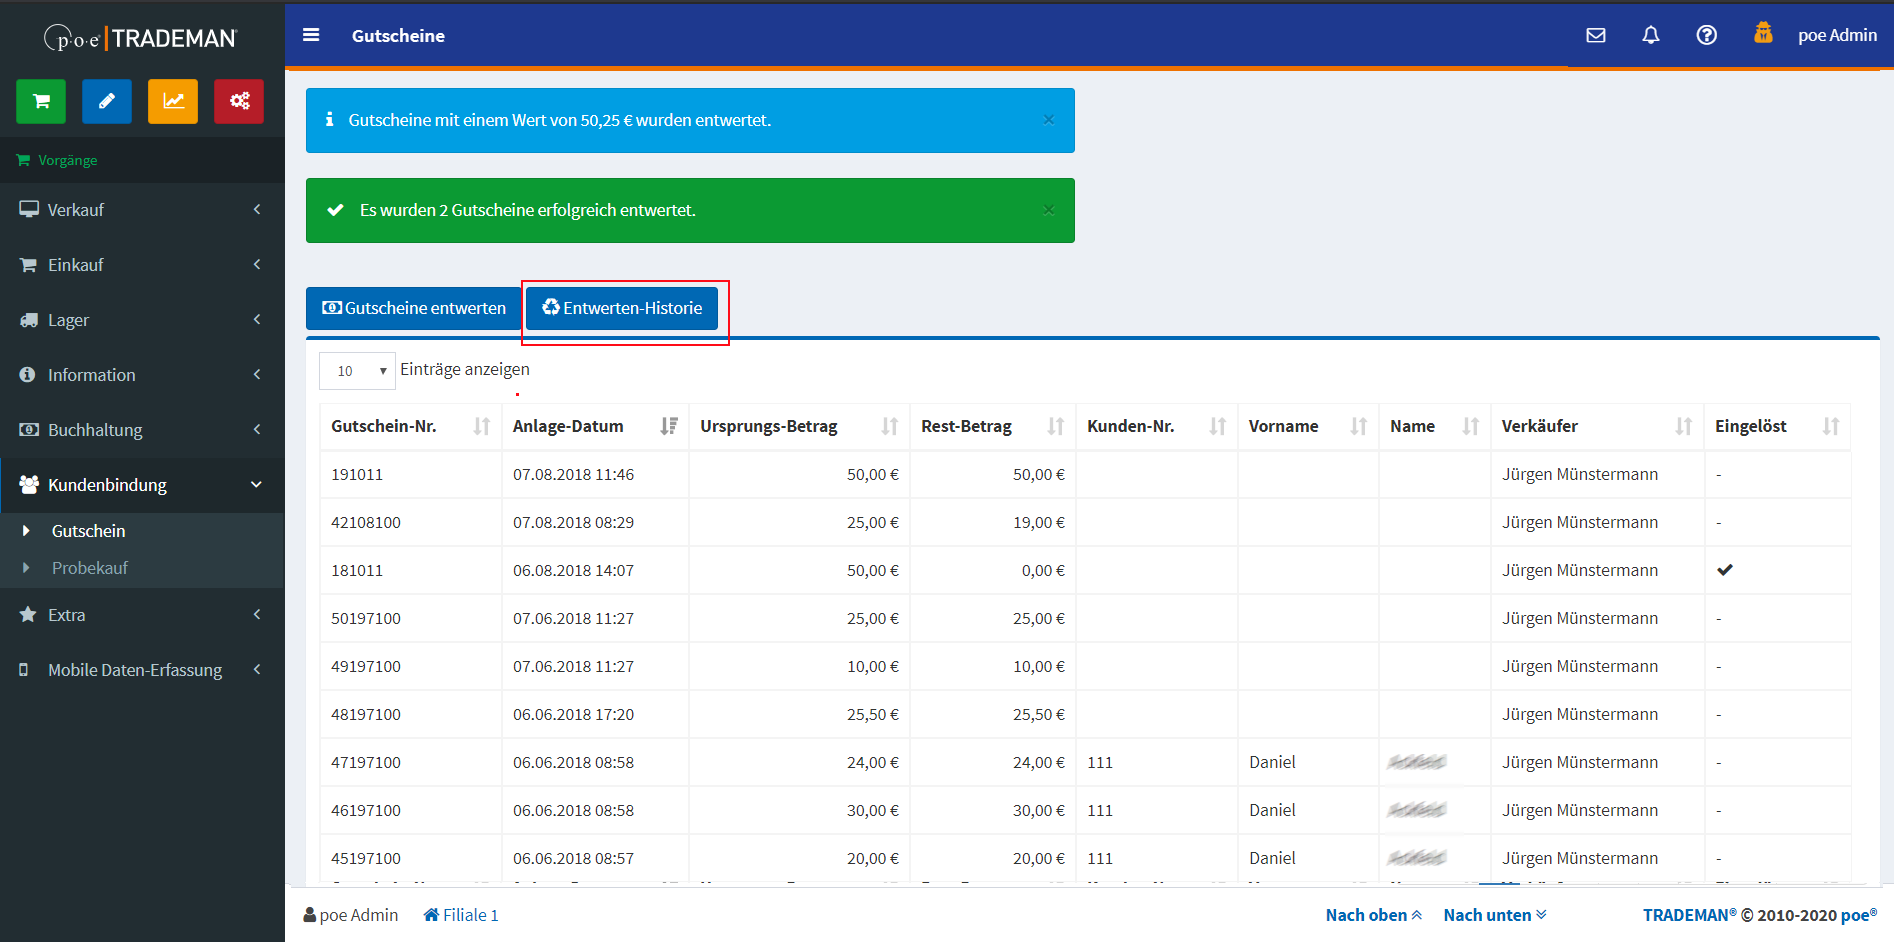Open the mail envelope icon in header
Viewport: 1894px width, 942px height.
pyautogui.click(x=1596, y=35)
